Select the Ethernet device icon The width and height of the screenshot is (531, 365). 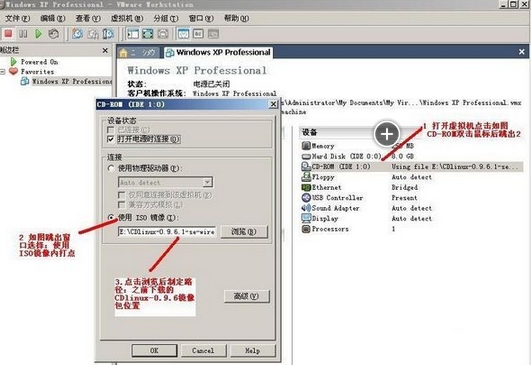point(306,187)
